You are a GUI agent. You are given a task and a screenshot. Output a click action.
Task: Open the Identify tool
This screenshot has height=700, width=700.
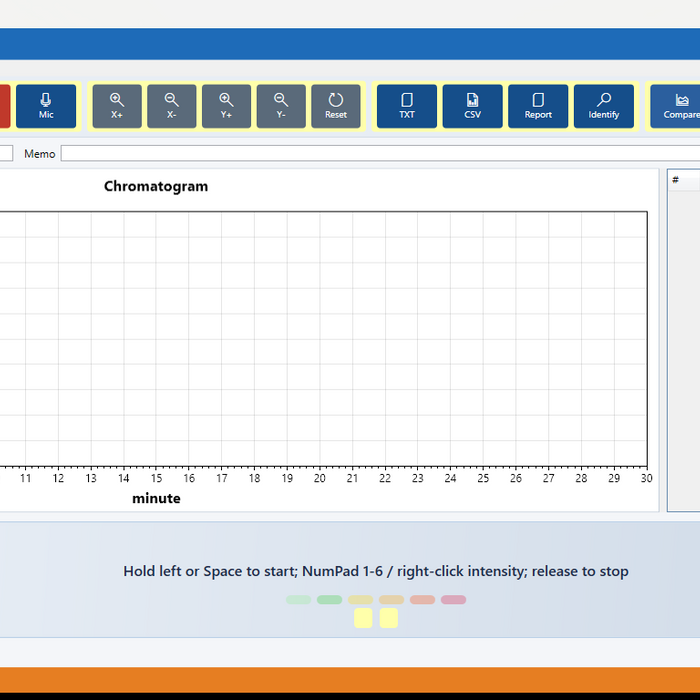click(604, 106)
